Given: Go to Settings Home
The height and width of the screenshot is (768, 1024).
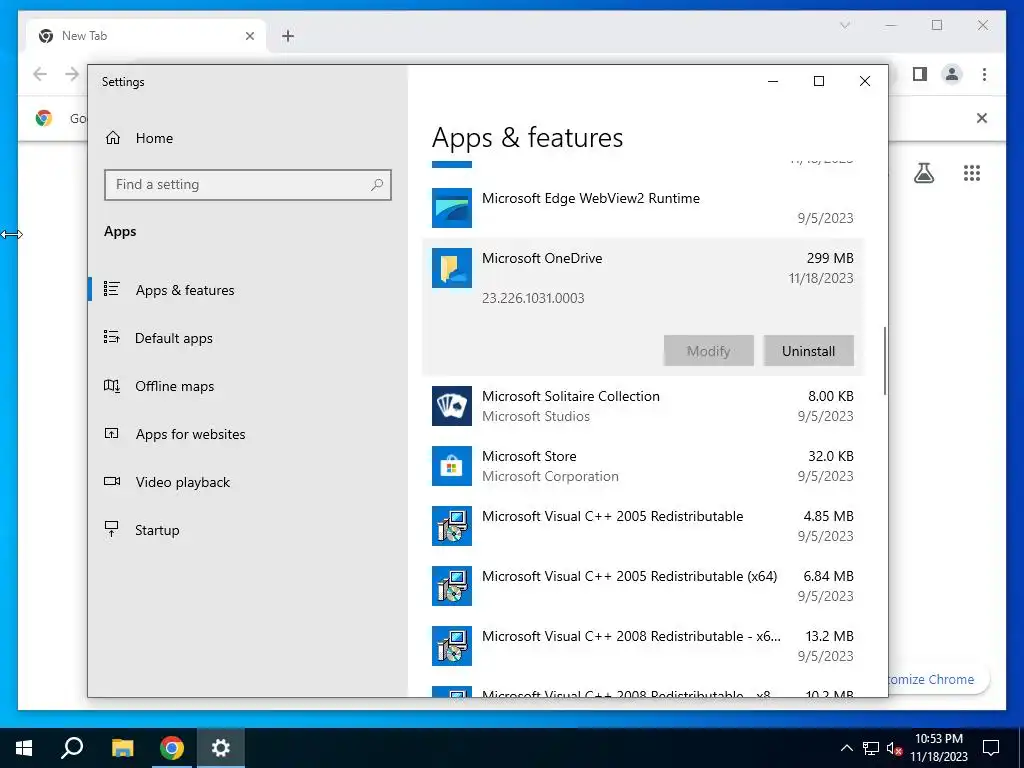Looking at the screenshot, I should click(x=248, y=138).
